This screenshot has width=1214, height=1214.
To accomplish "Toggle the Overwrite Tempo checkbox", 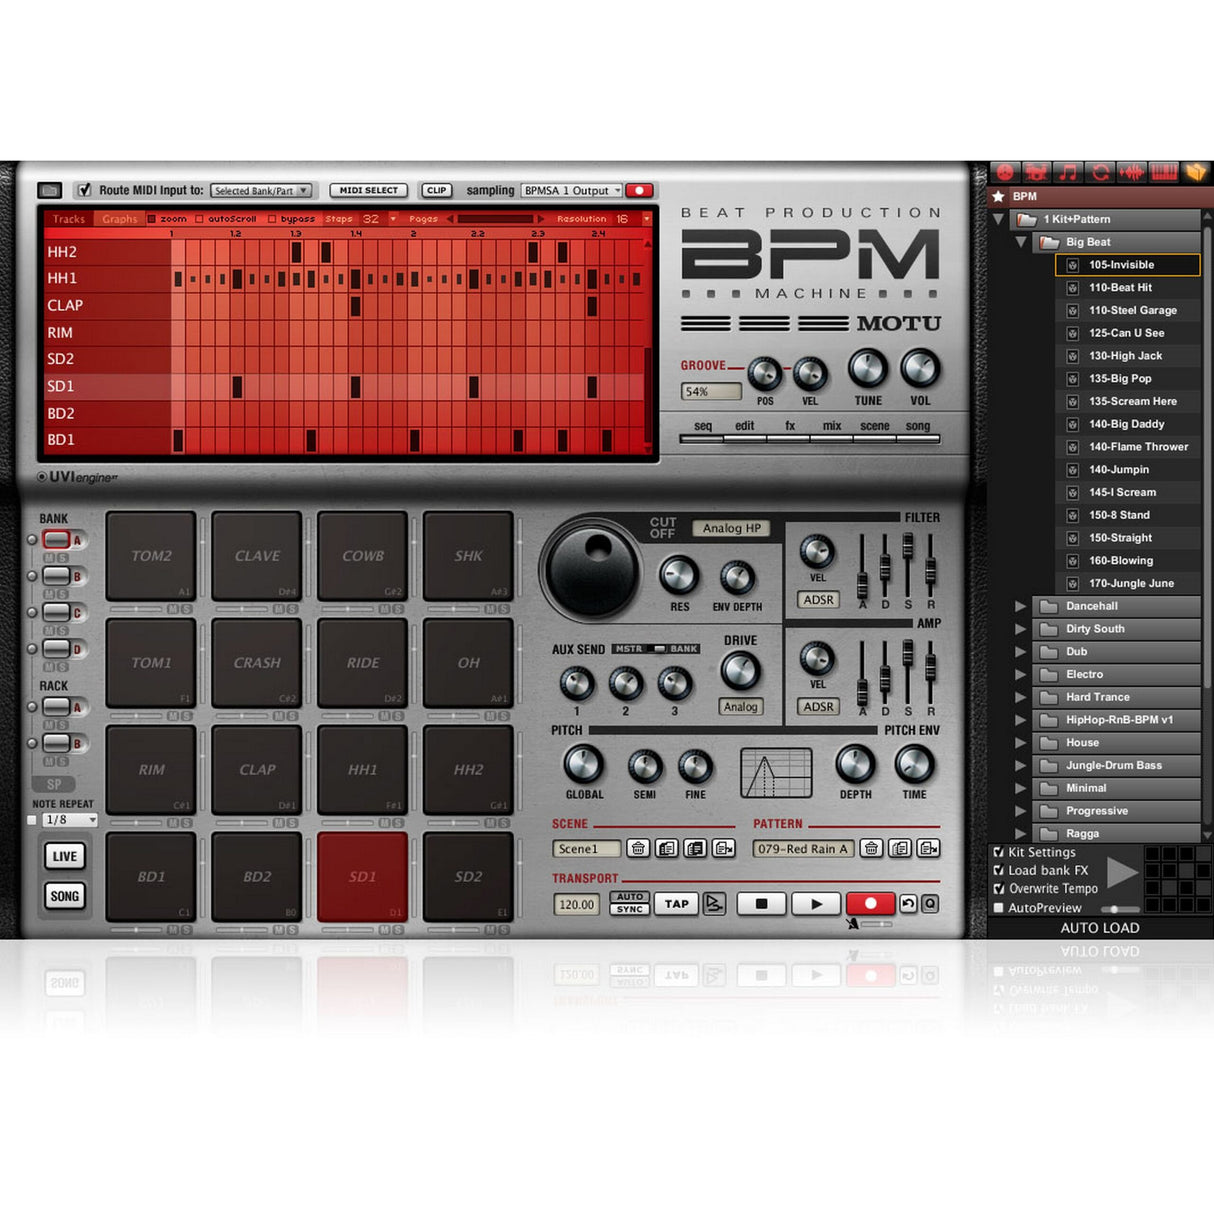I will [x=998, y=889].
